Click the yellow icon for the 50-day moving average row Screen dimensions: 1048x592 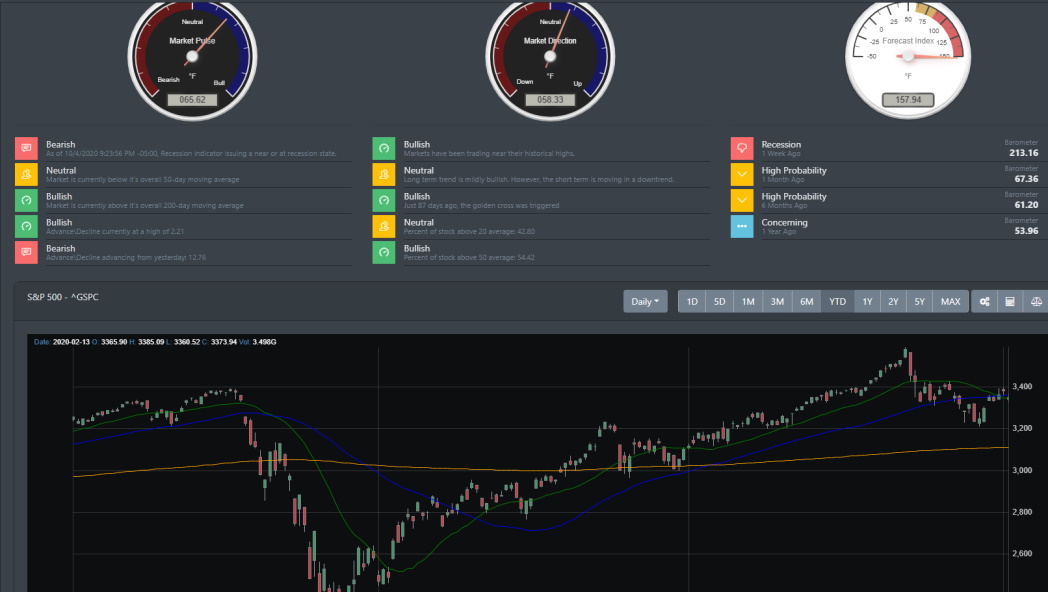click(26, 174)
